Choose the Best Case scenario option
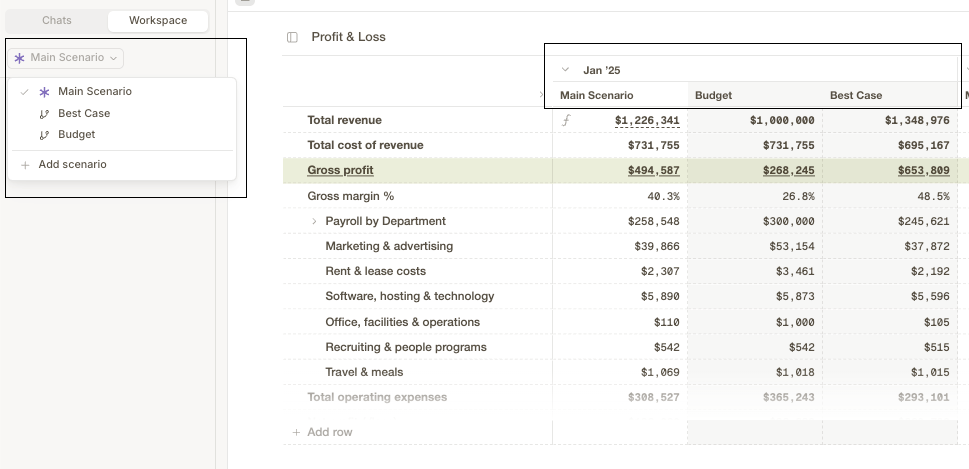 (122, 113)
